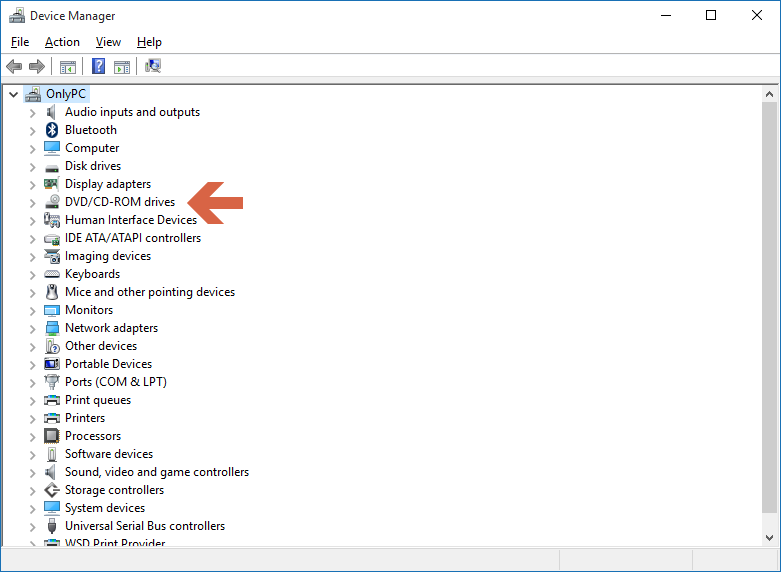The width and height of the screenshot is (781, 572).
Task: Expand the Portable Devices chevron
Action: pyautogui.click(x=32, y=365)
